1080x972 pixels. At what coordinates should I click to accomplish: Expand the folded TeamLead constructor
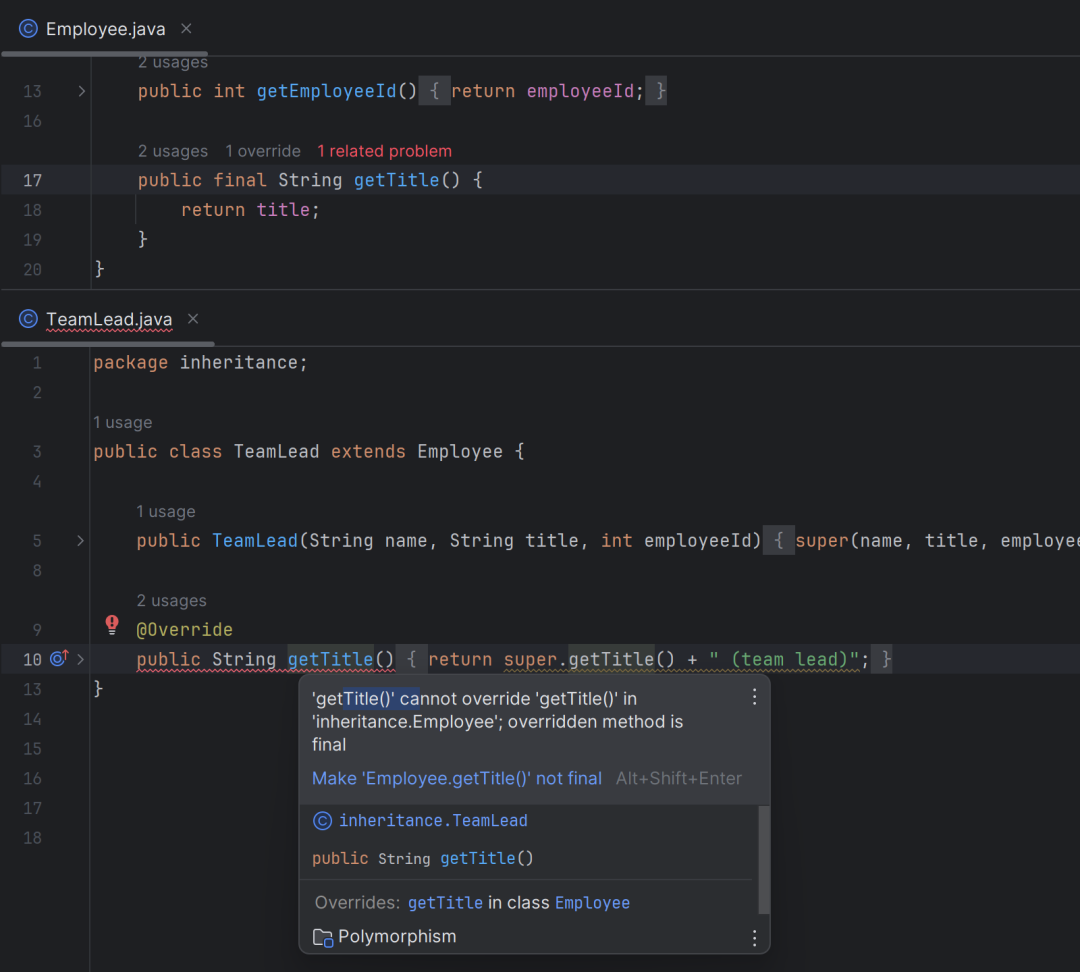(x=80, y=541)
